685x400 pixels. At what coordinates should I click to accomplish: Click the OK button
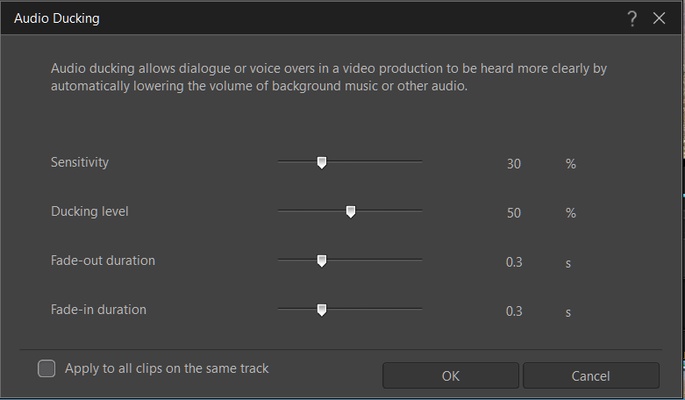click(450, 375)
